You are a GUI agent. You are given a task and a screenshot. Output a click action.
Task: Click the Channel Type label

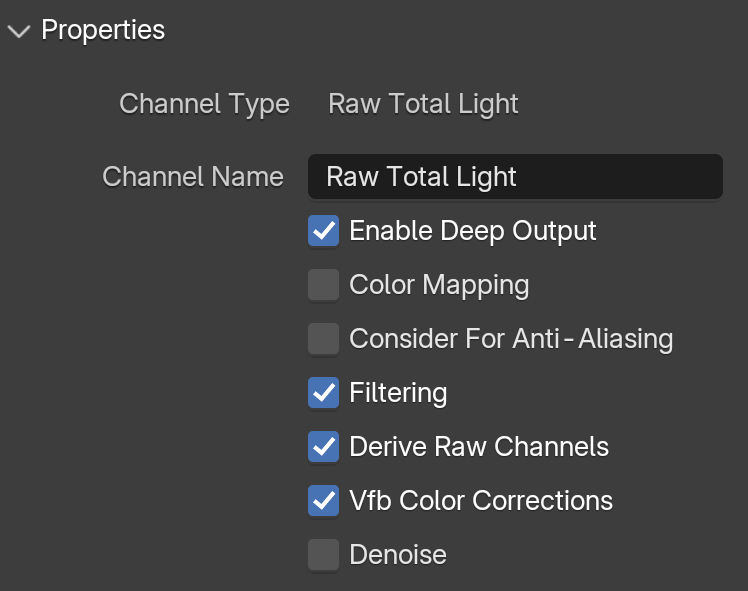tap(204, 104)
